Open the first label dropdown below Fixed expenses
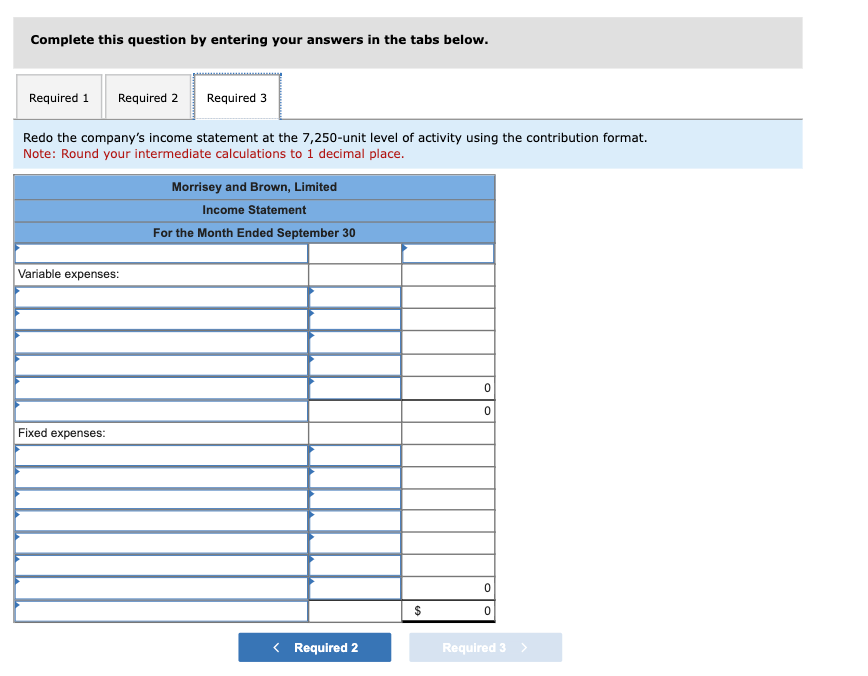This screenshot has height=676, width=868. (161, 455)
